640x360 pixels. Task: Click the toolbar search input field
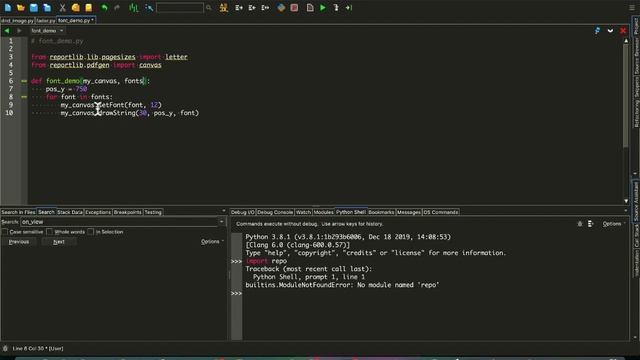[180, 7]
